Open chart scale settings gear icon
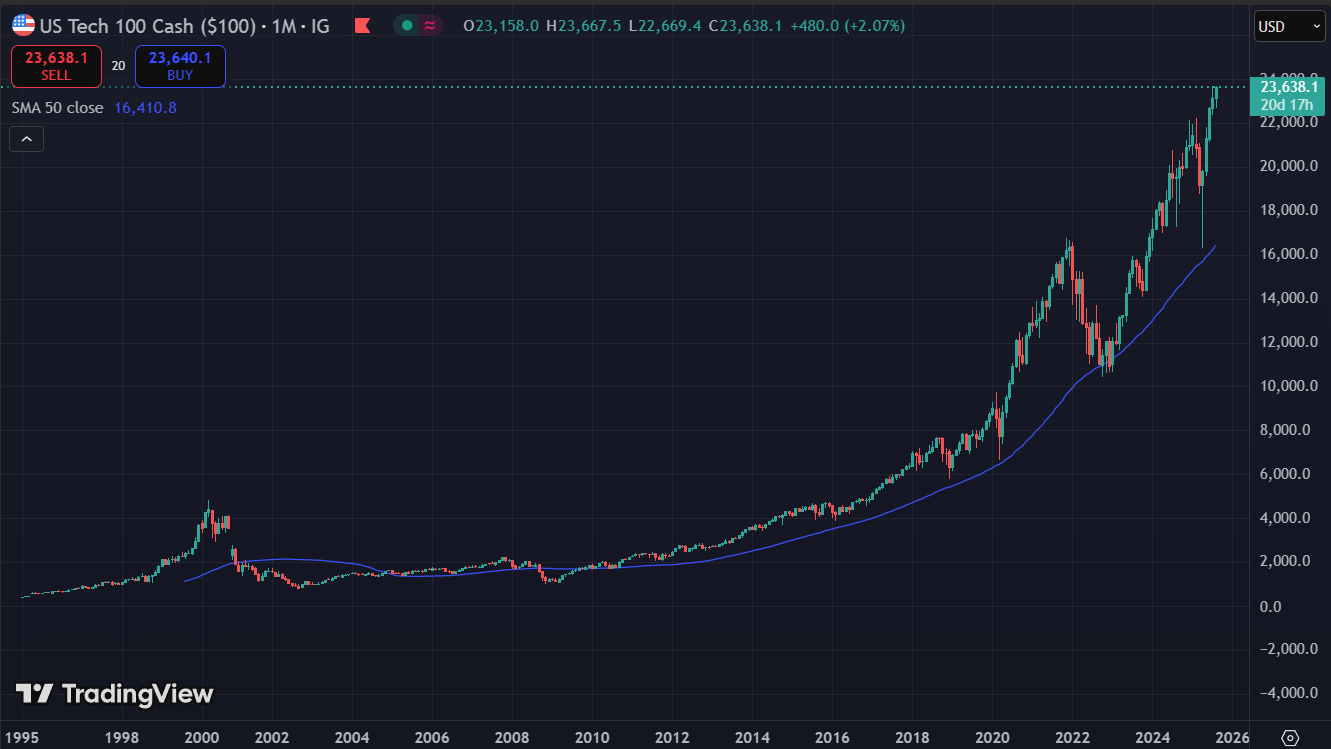The width and height of the screenshot is (1331, 749). tap(1290, 737)
